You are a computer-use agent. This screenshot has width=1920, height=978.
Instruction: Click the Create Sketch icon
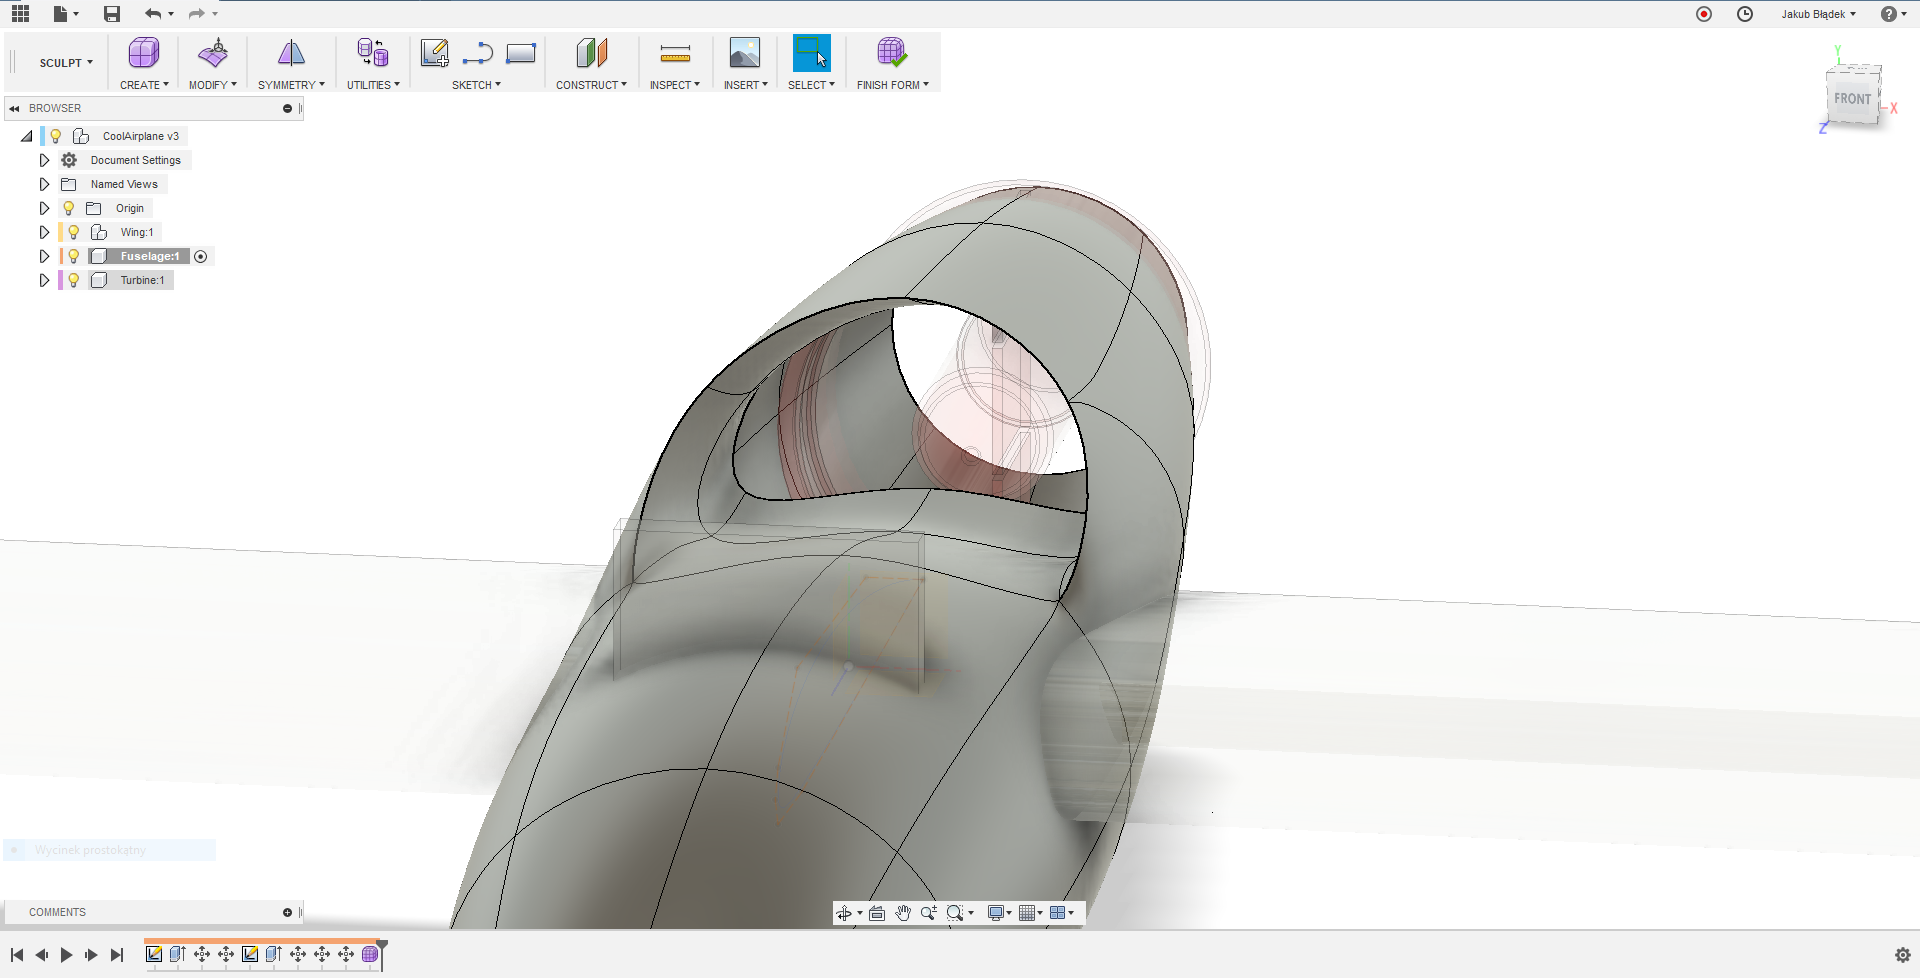[x=435, y=53]
